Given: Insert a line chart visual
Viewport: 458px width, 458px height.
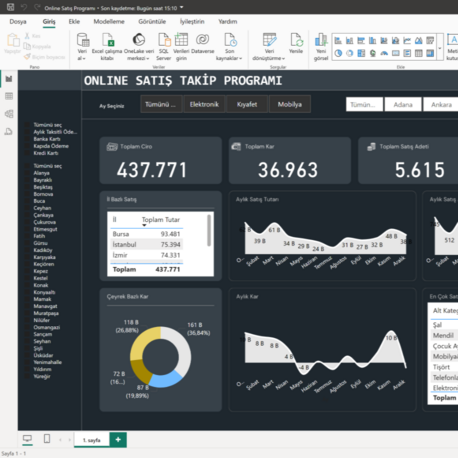Looking at the screenshot, I should pyautogui.click(x=407, y=41).
